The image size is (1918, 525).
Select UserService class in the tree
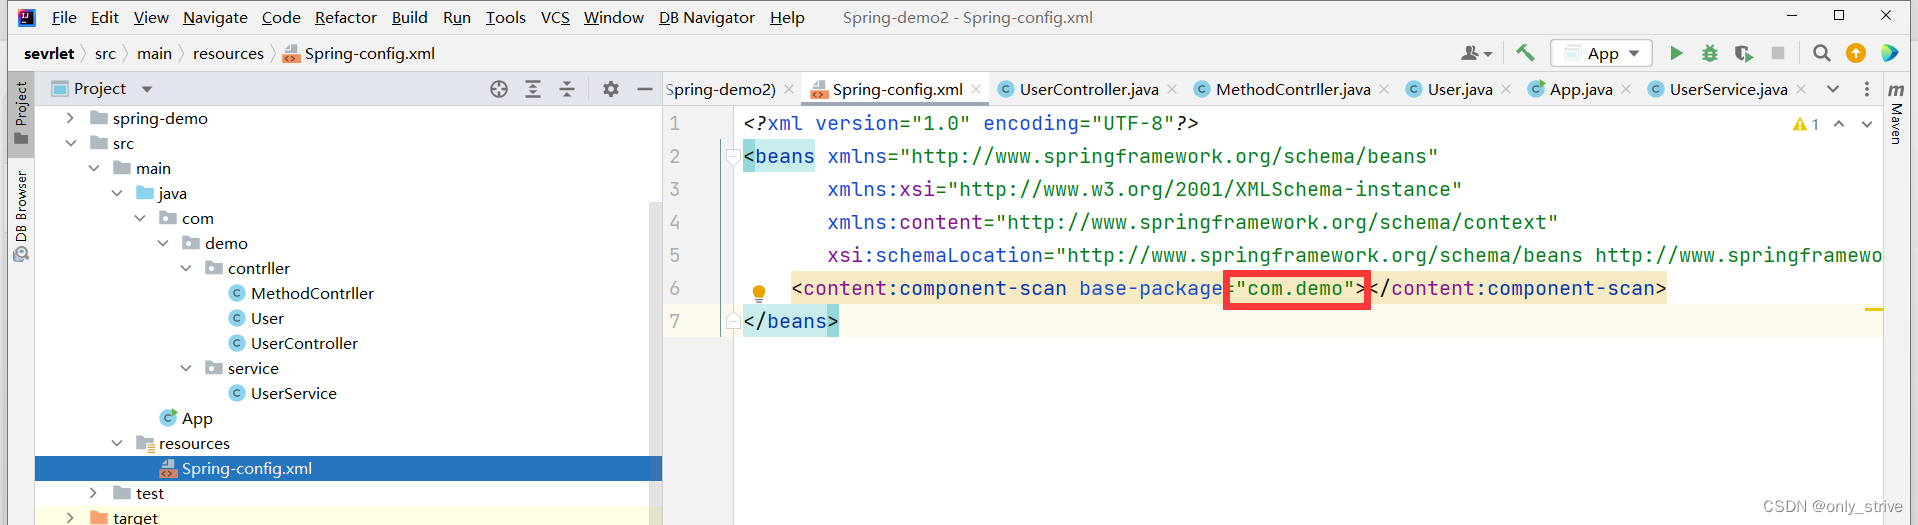pyautogui.click(x=293, y=393)
